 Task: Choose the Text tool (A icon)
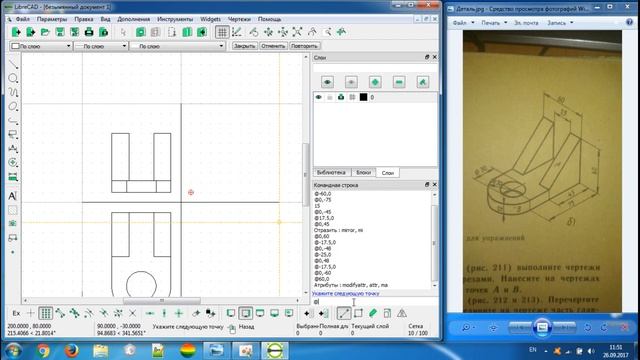(13, 196)
